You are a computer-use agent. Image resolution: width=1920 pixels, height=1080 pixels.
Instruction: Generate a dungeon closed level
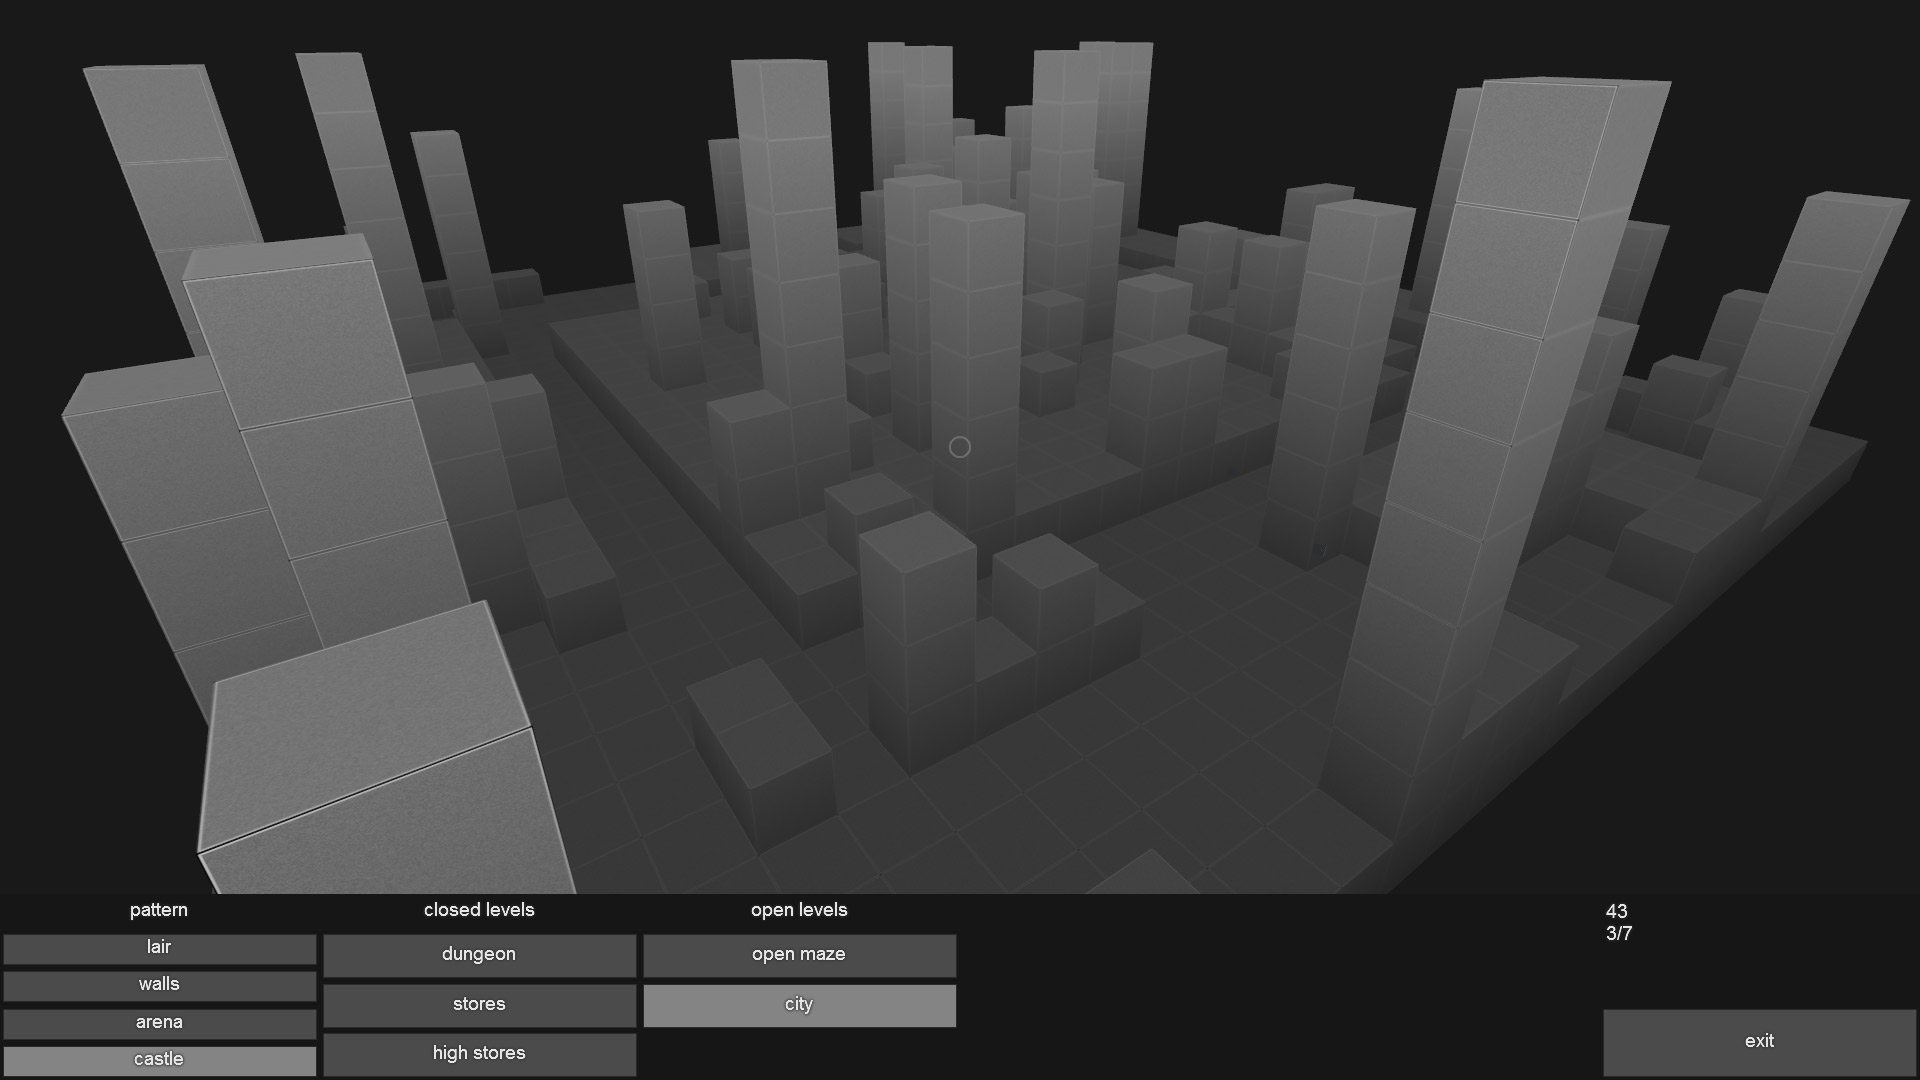(479, 955)
